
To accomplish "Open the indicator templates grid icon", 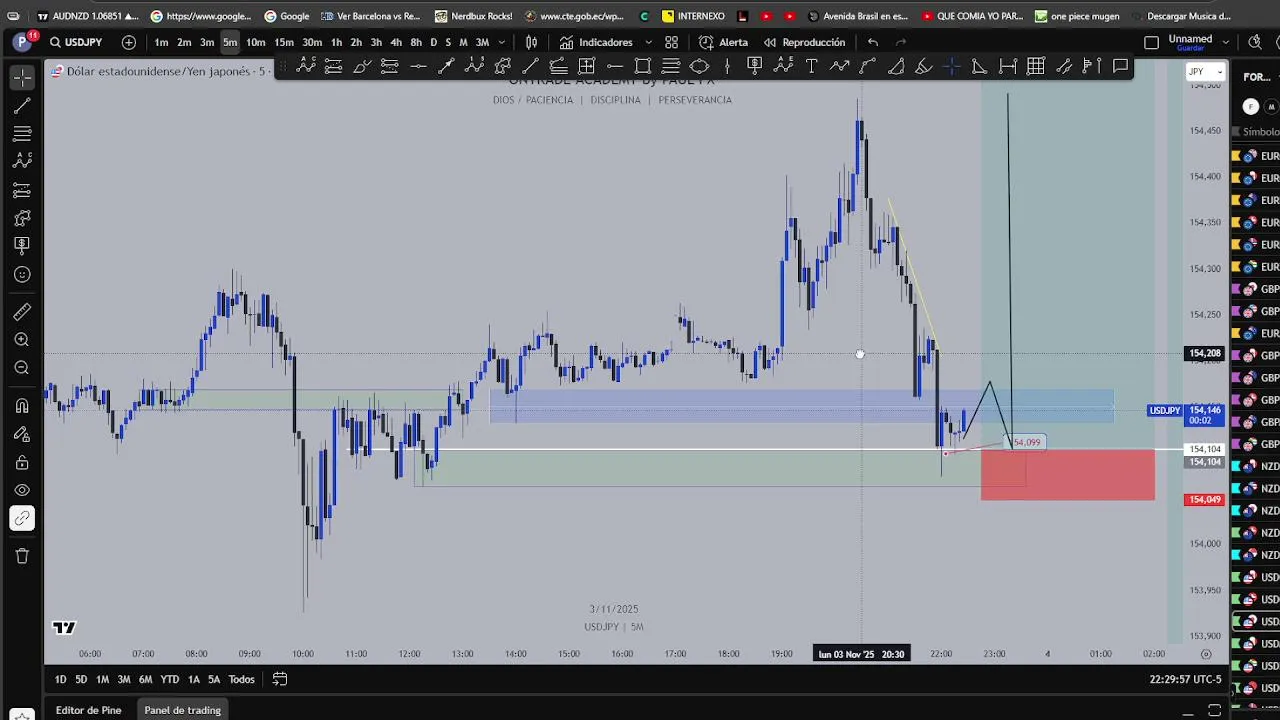I will pyautogui.click(x=671, y=42).
